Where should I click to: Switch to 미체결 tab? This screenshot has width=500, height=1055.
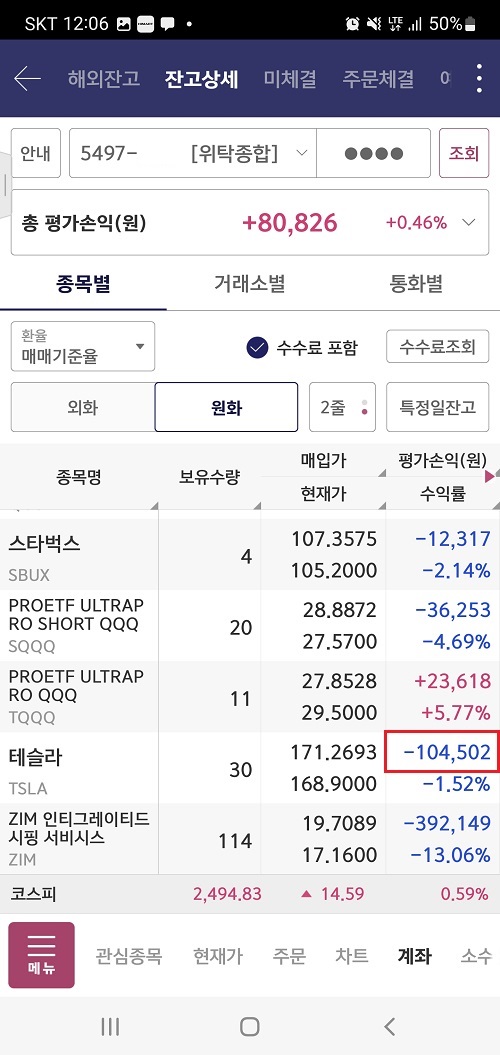pos(290,79)
